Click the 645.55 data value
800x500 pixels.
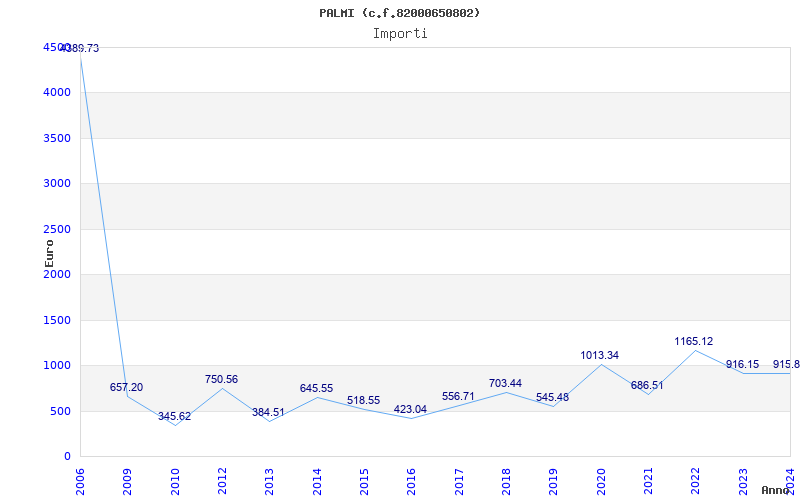[316, 389]
